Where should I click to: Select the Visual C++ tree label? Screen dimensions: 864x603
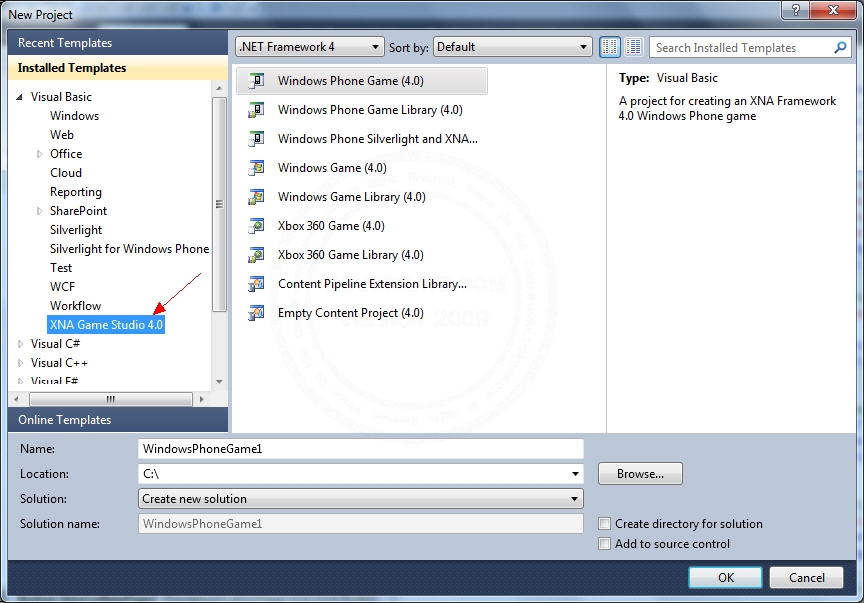tap(60, 363)
